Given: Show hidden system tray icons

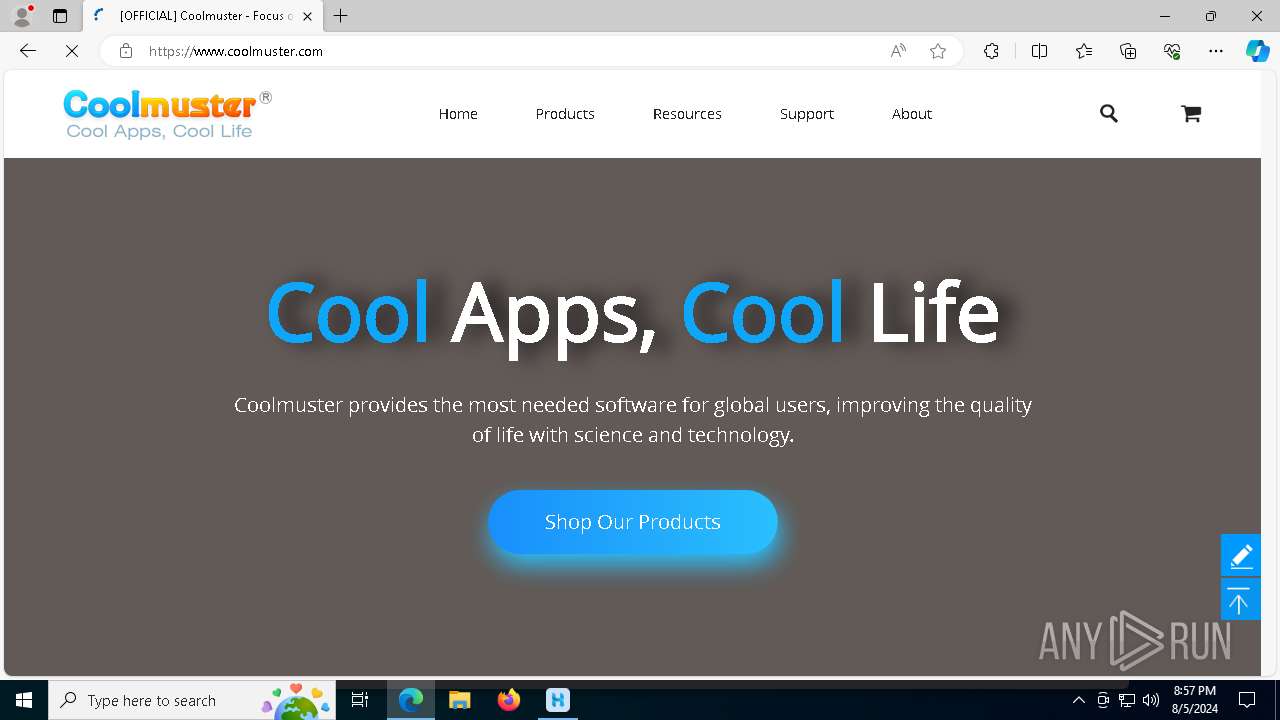Looking at the screenshot, I should [x=1078, y=700].
